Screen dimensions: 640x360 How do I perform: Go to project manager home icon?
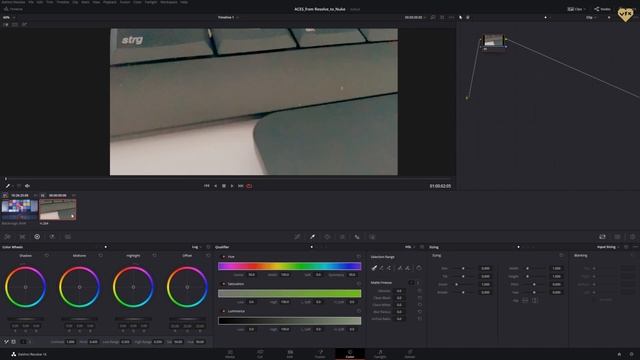click(619, 354)
